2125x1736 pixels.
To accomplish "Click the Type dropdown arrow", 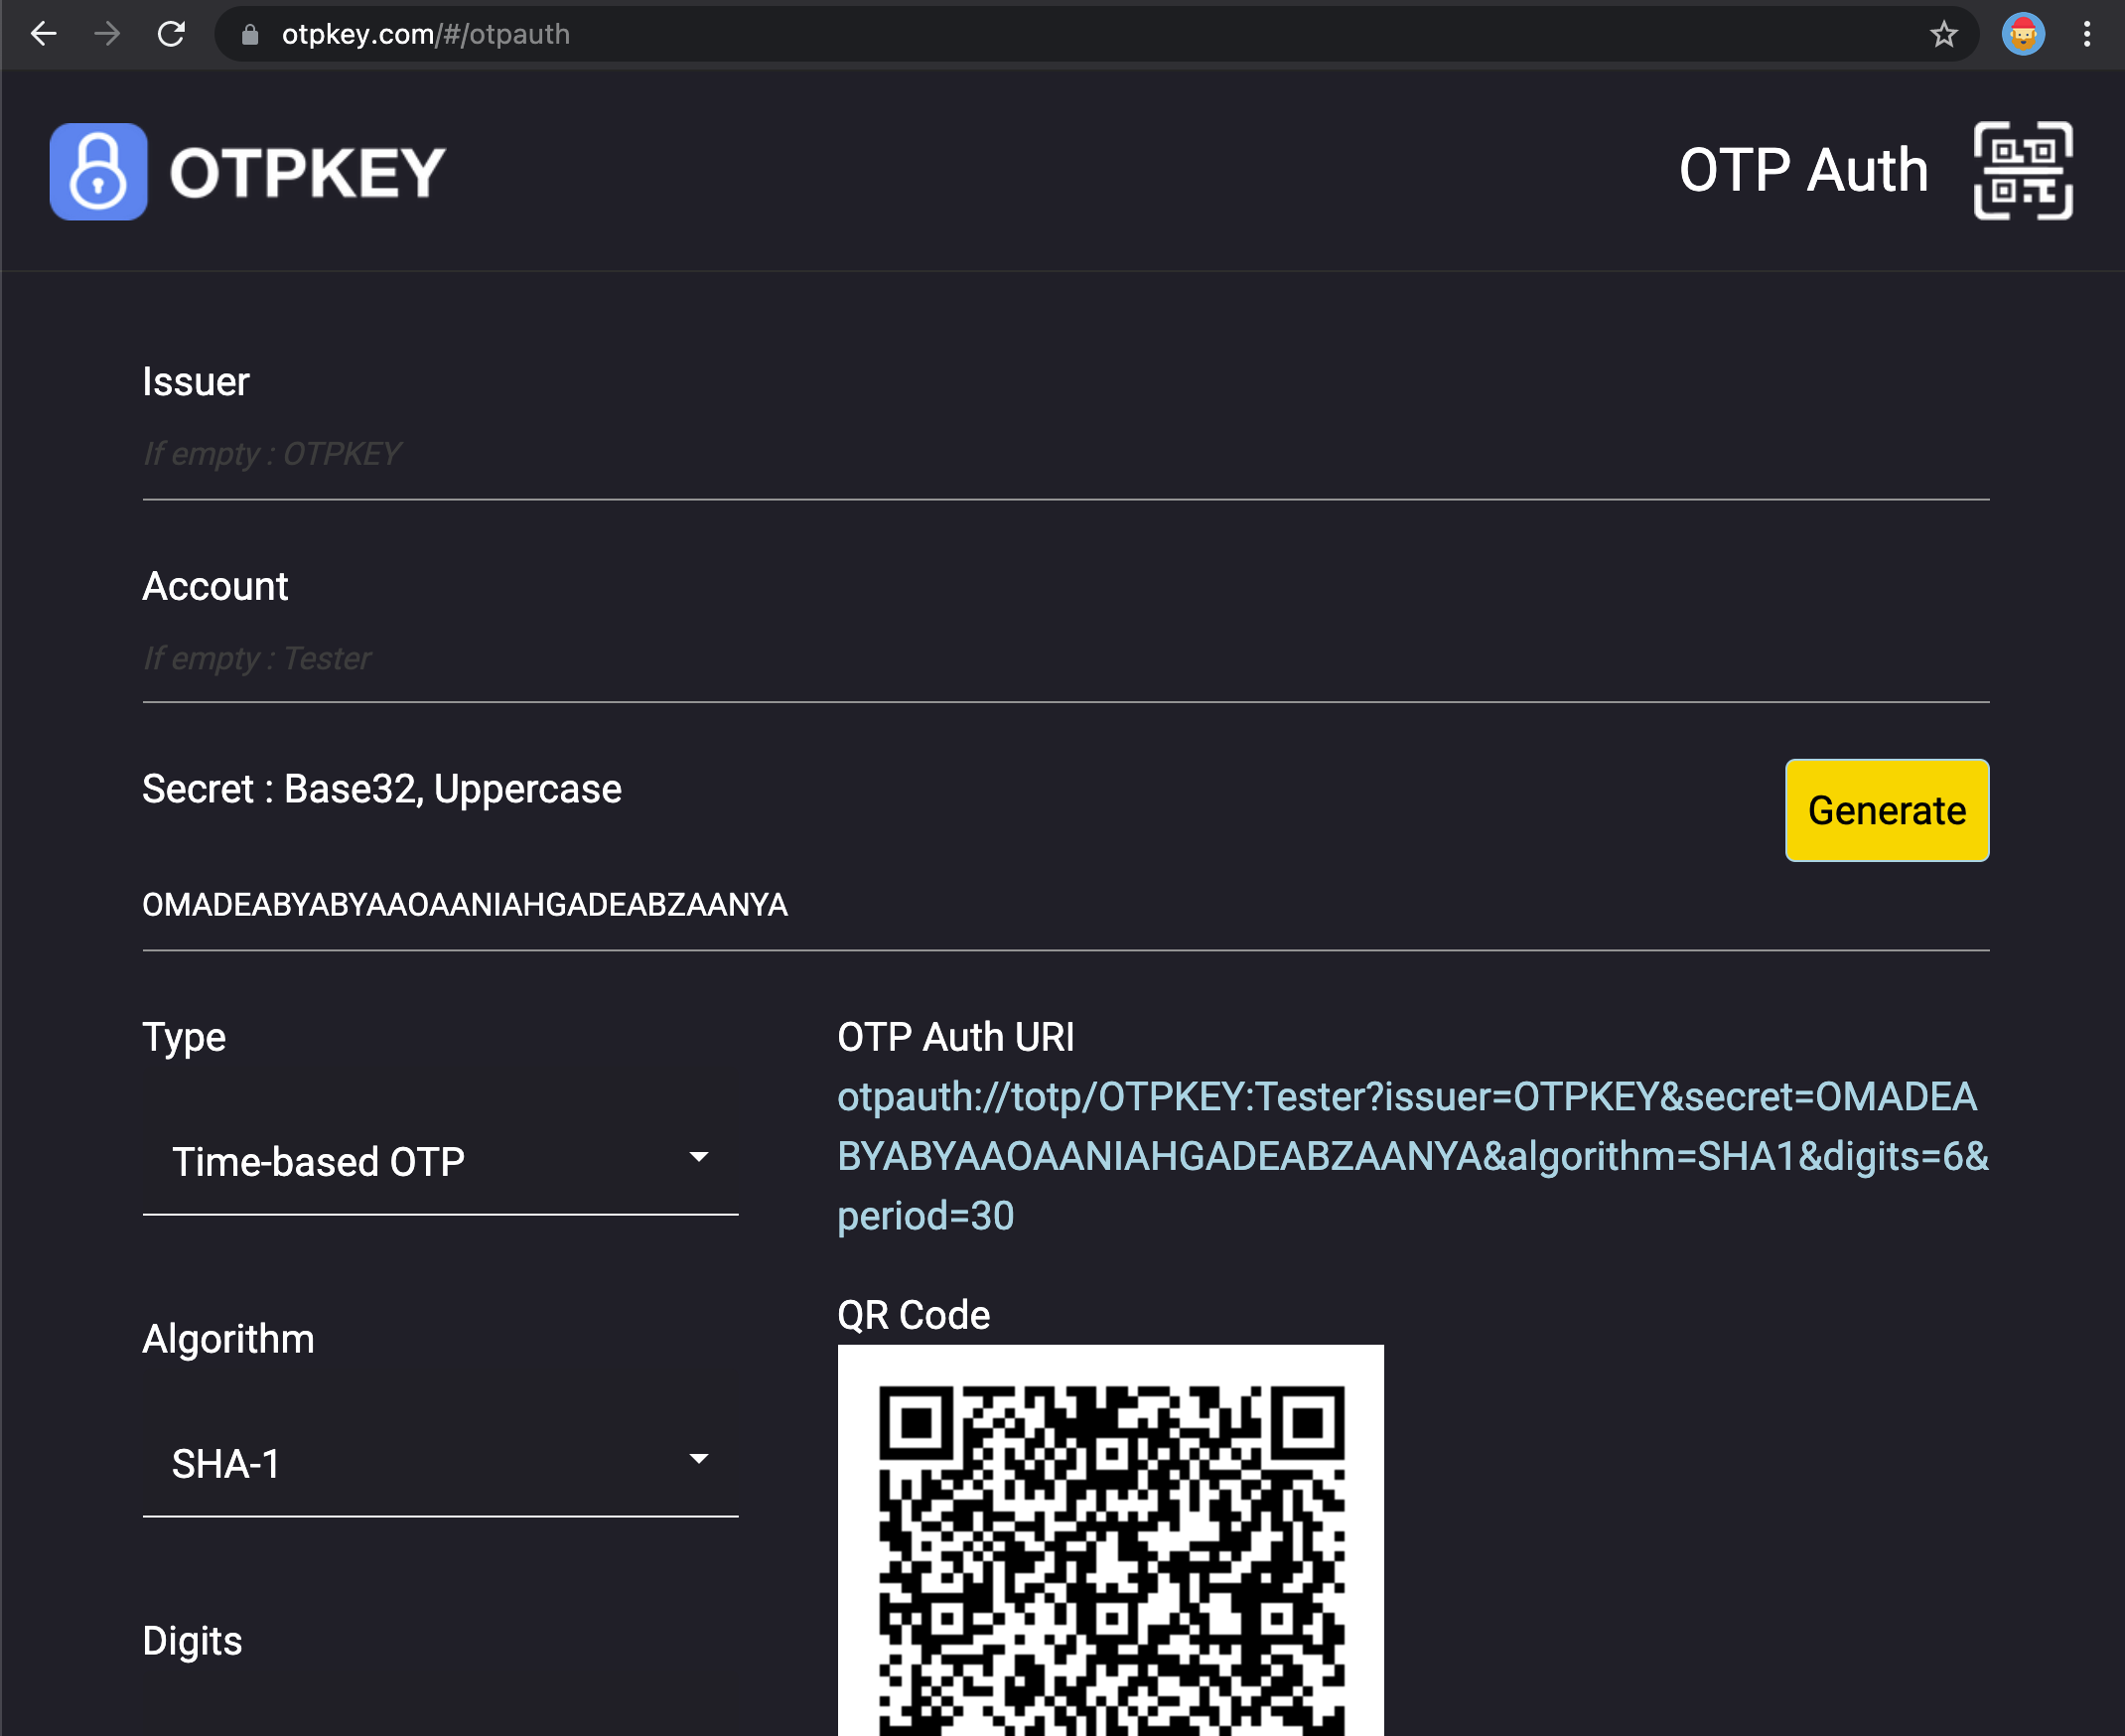I will click(699, 1157).
